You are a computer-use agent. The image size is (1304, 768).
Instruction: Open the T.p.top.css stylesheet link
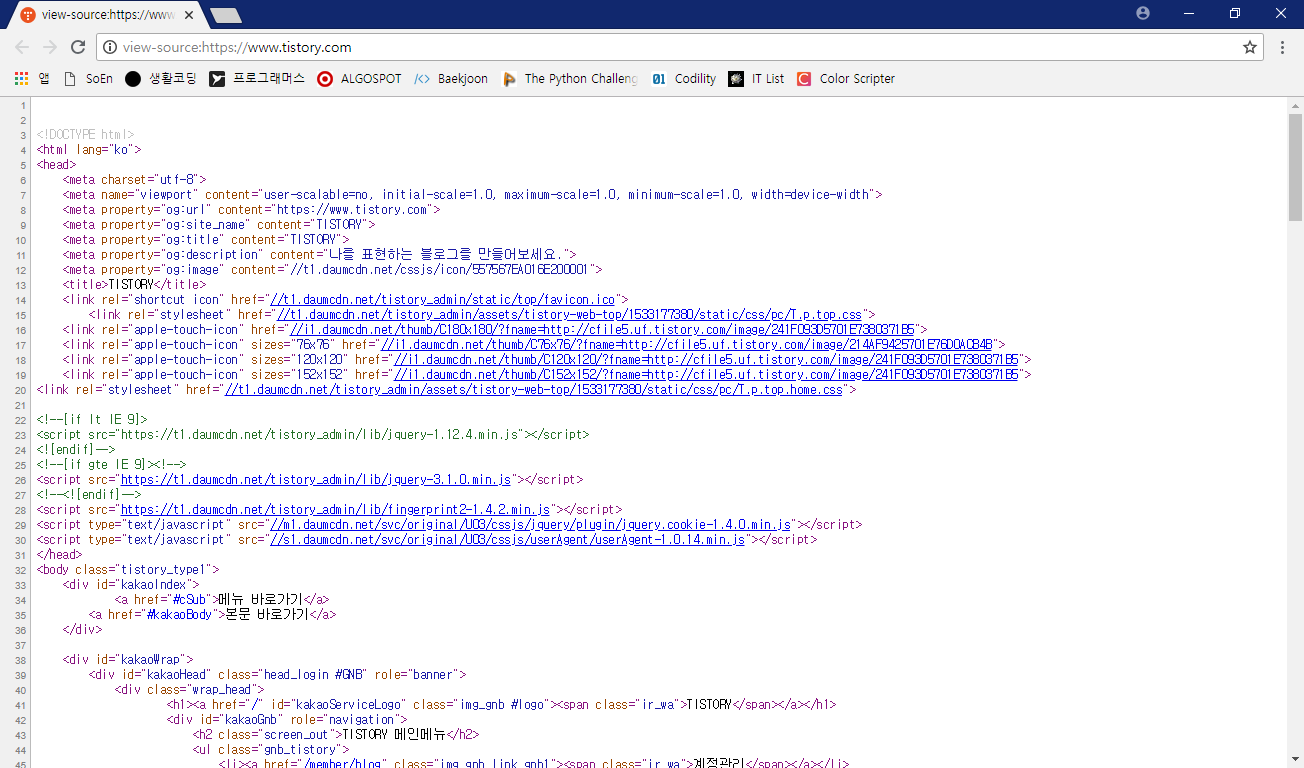pos(571,314)
